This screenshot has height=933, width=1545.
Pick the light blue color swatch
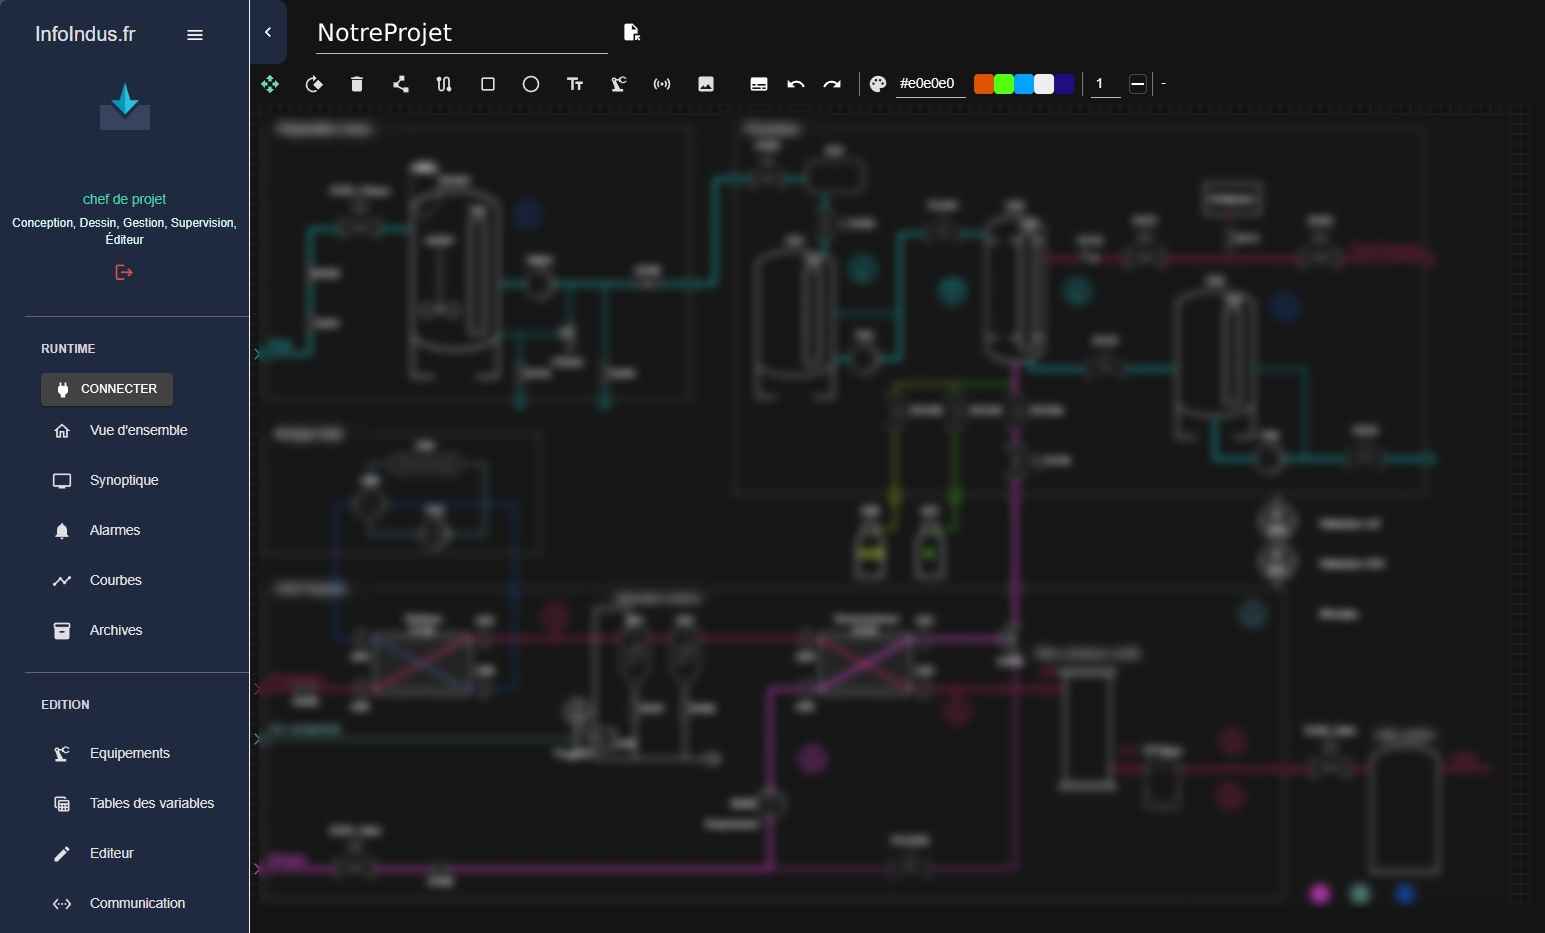1024,84
